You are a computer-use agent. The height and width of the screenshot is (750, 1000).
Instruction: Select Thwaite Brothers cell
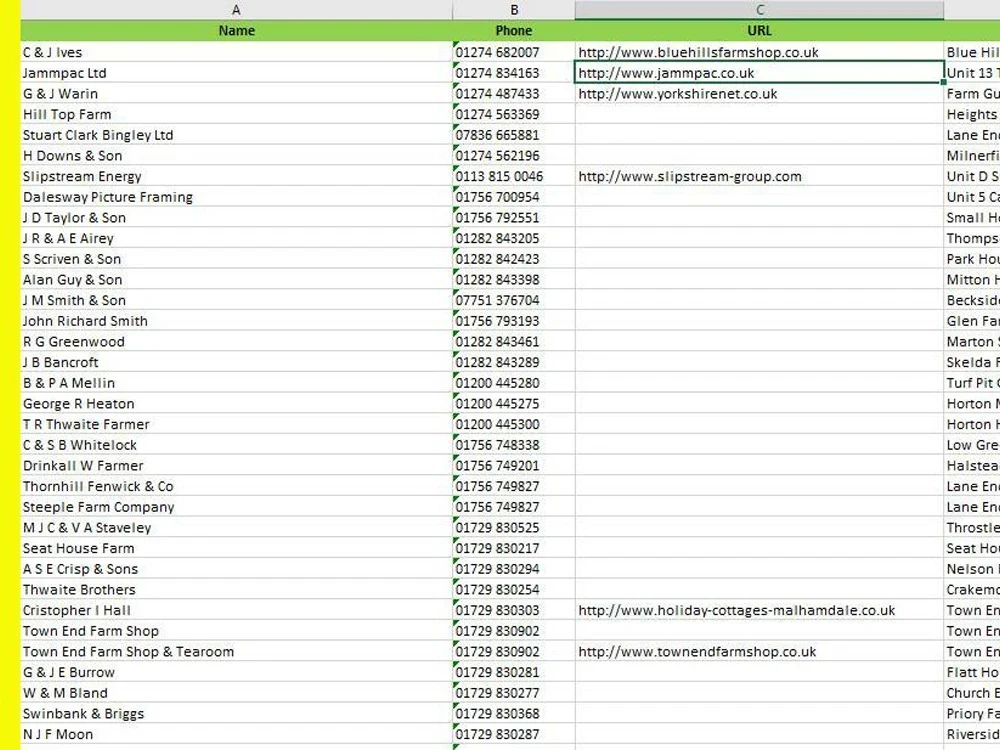click(x=236, y=589)
